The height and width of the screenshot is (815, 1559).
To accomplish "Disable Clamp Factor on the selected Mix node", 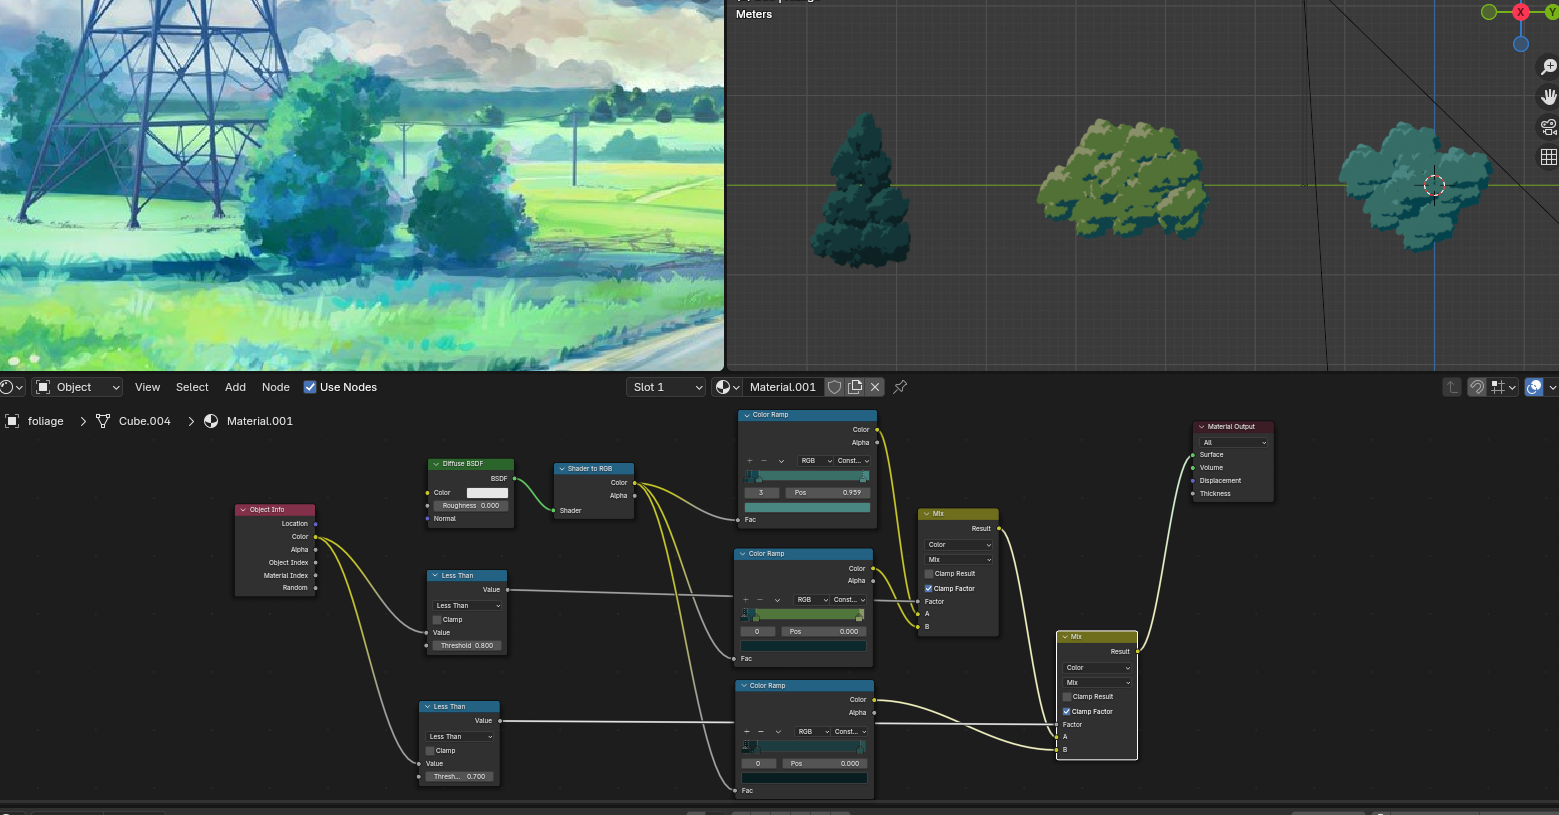I will click(x=1067, y=712).
